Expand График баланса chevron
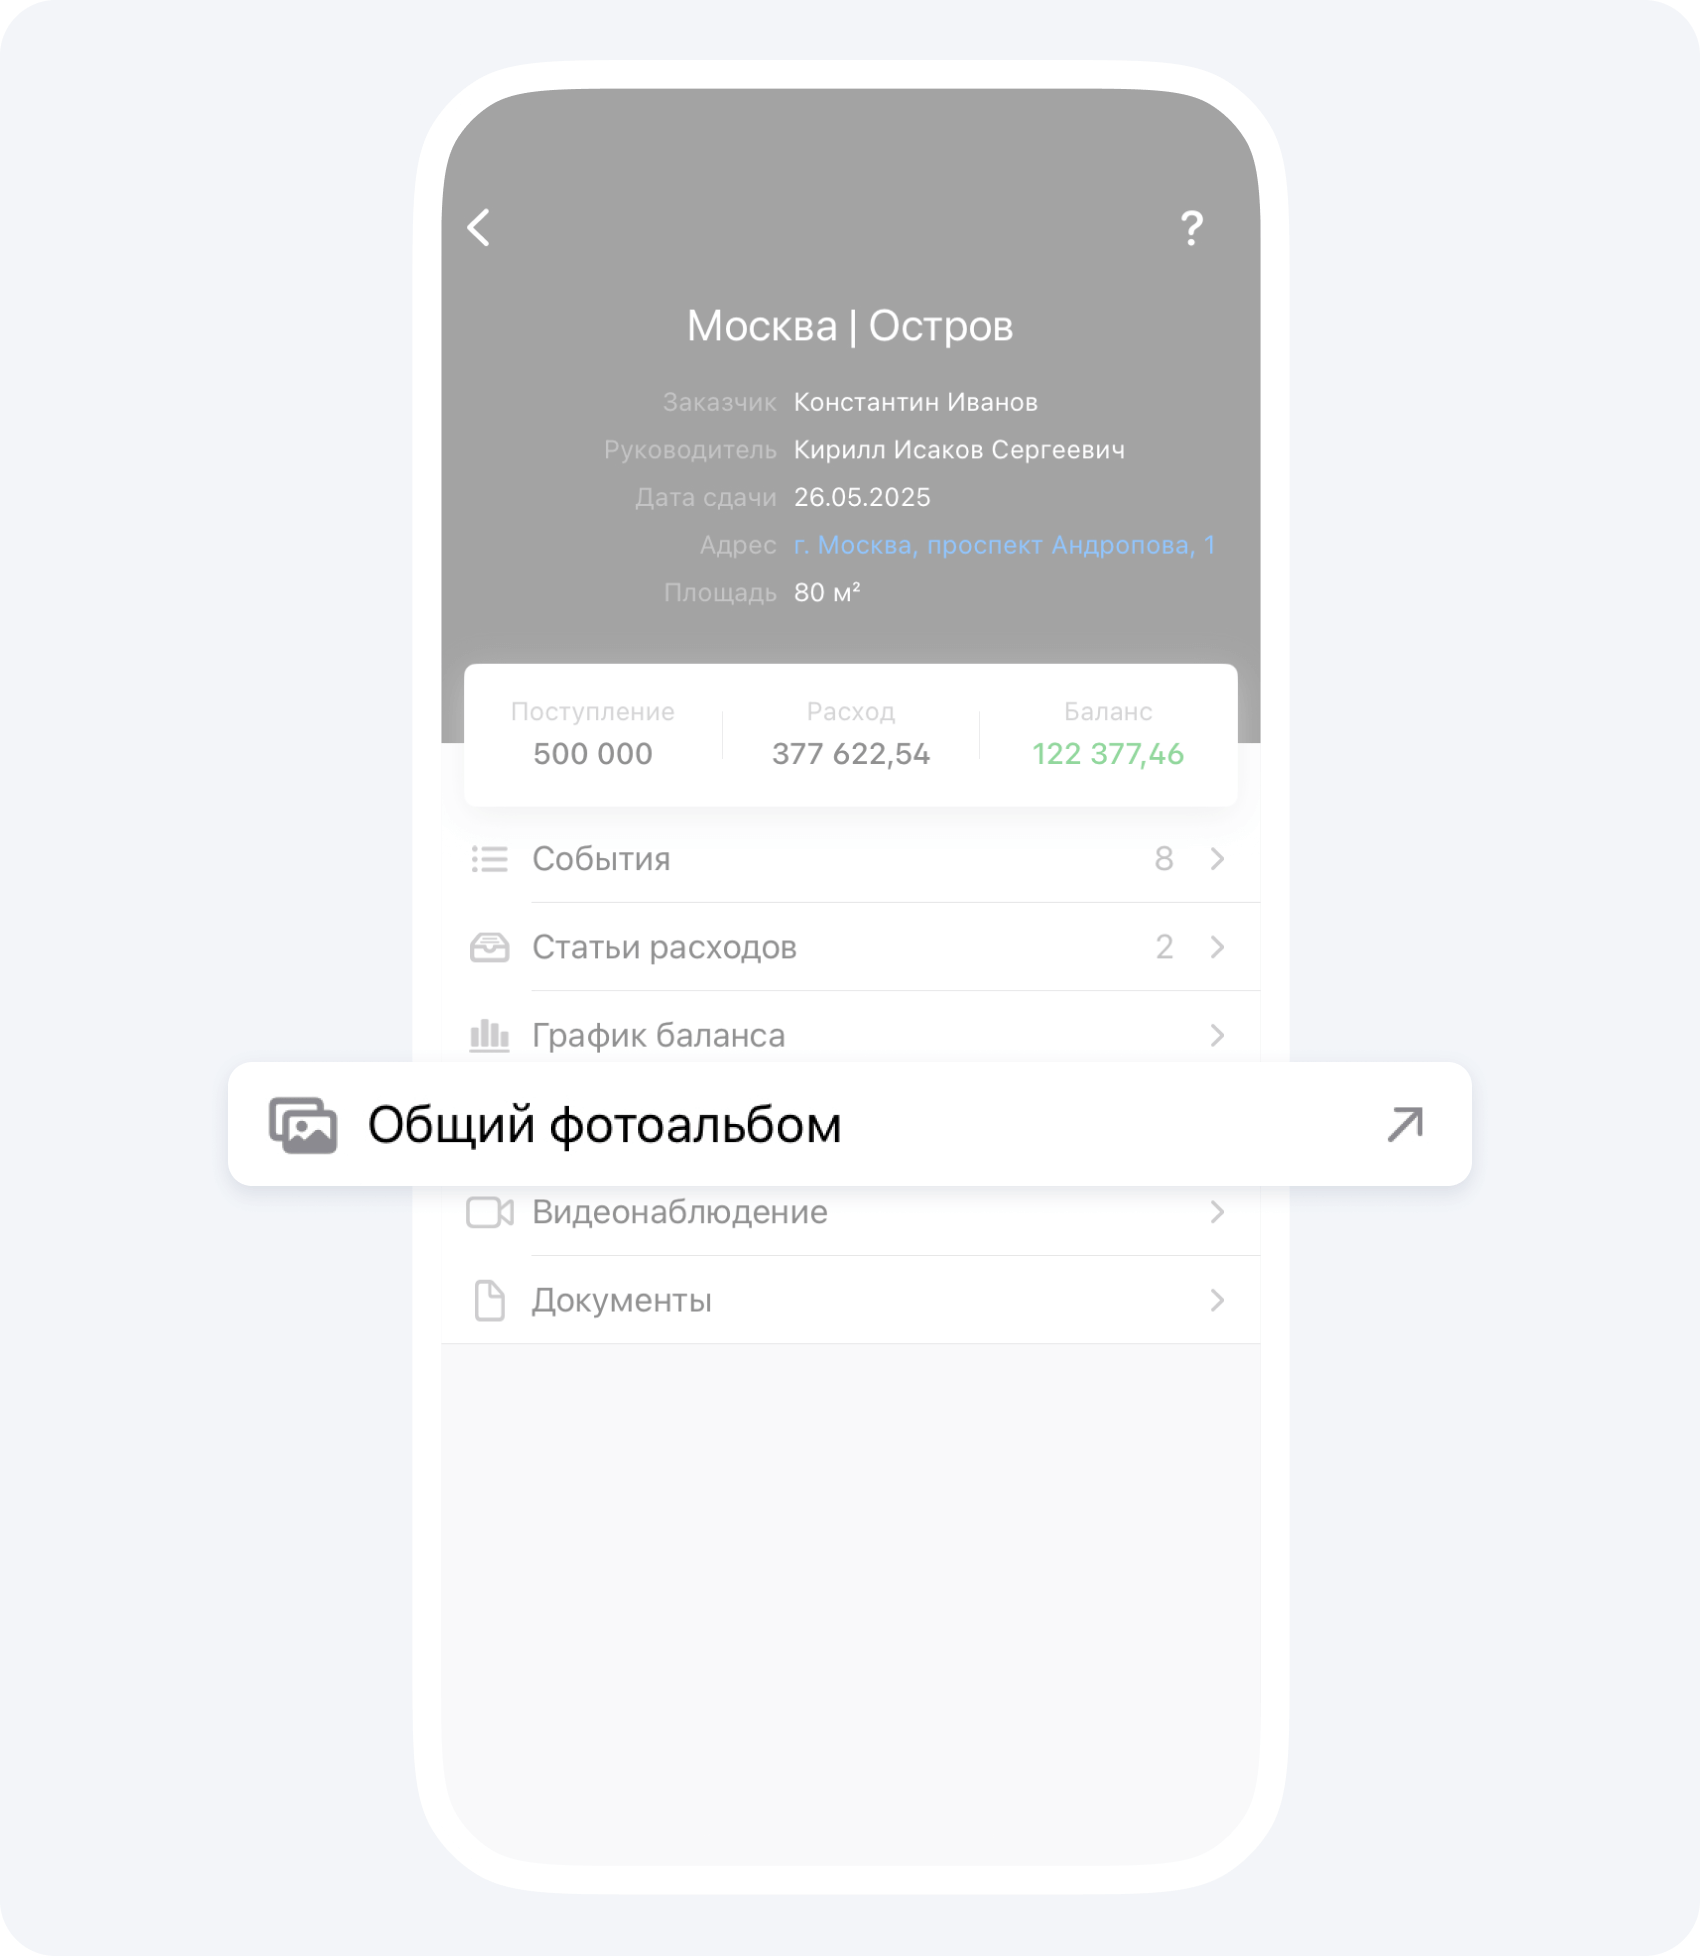1700x1956 pixels. [x=1217, y=1035]
